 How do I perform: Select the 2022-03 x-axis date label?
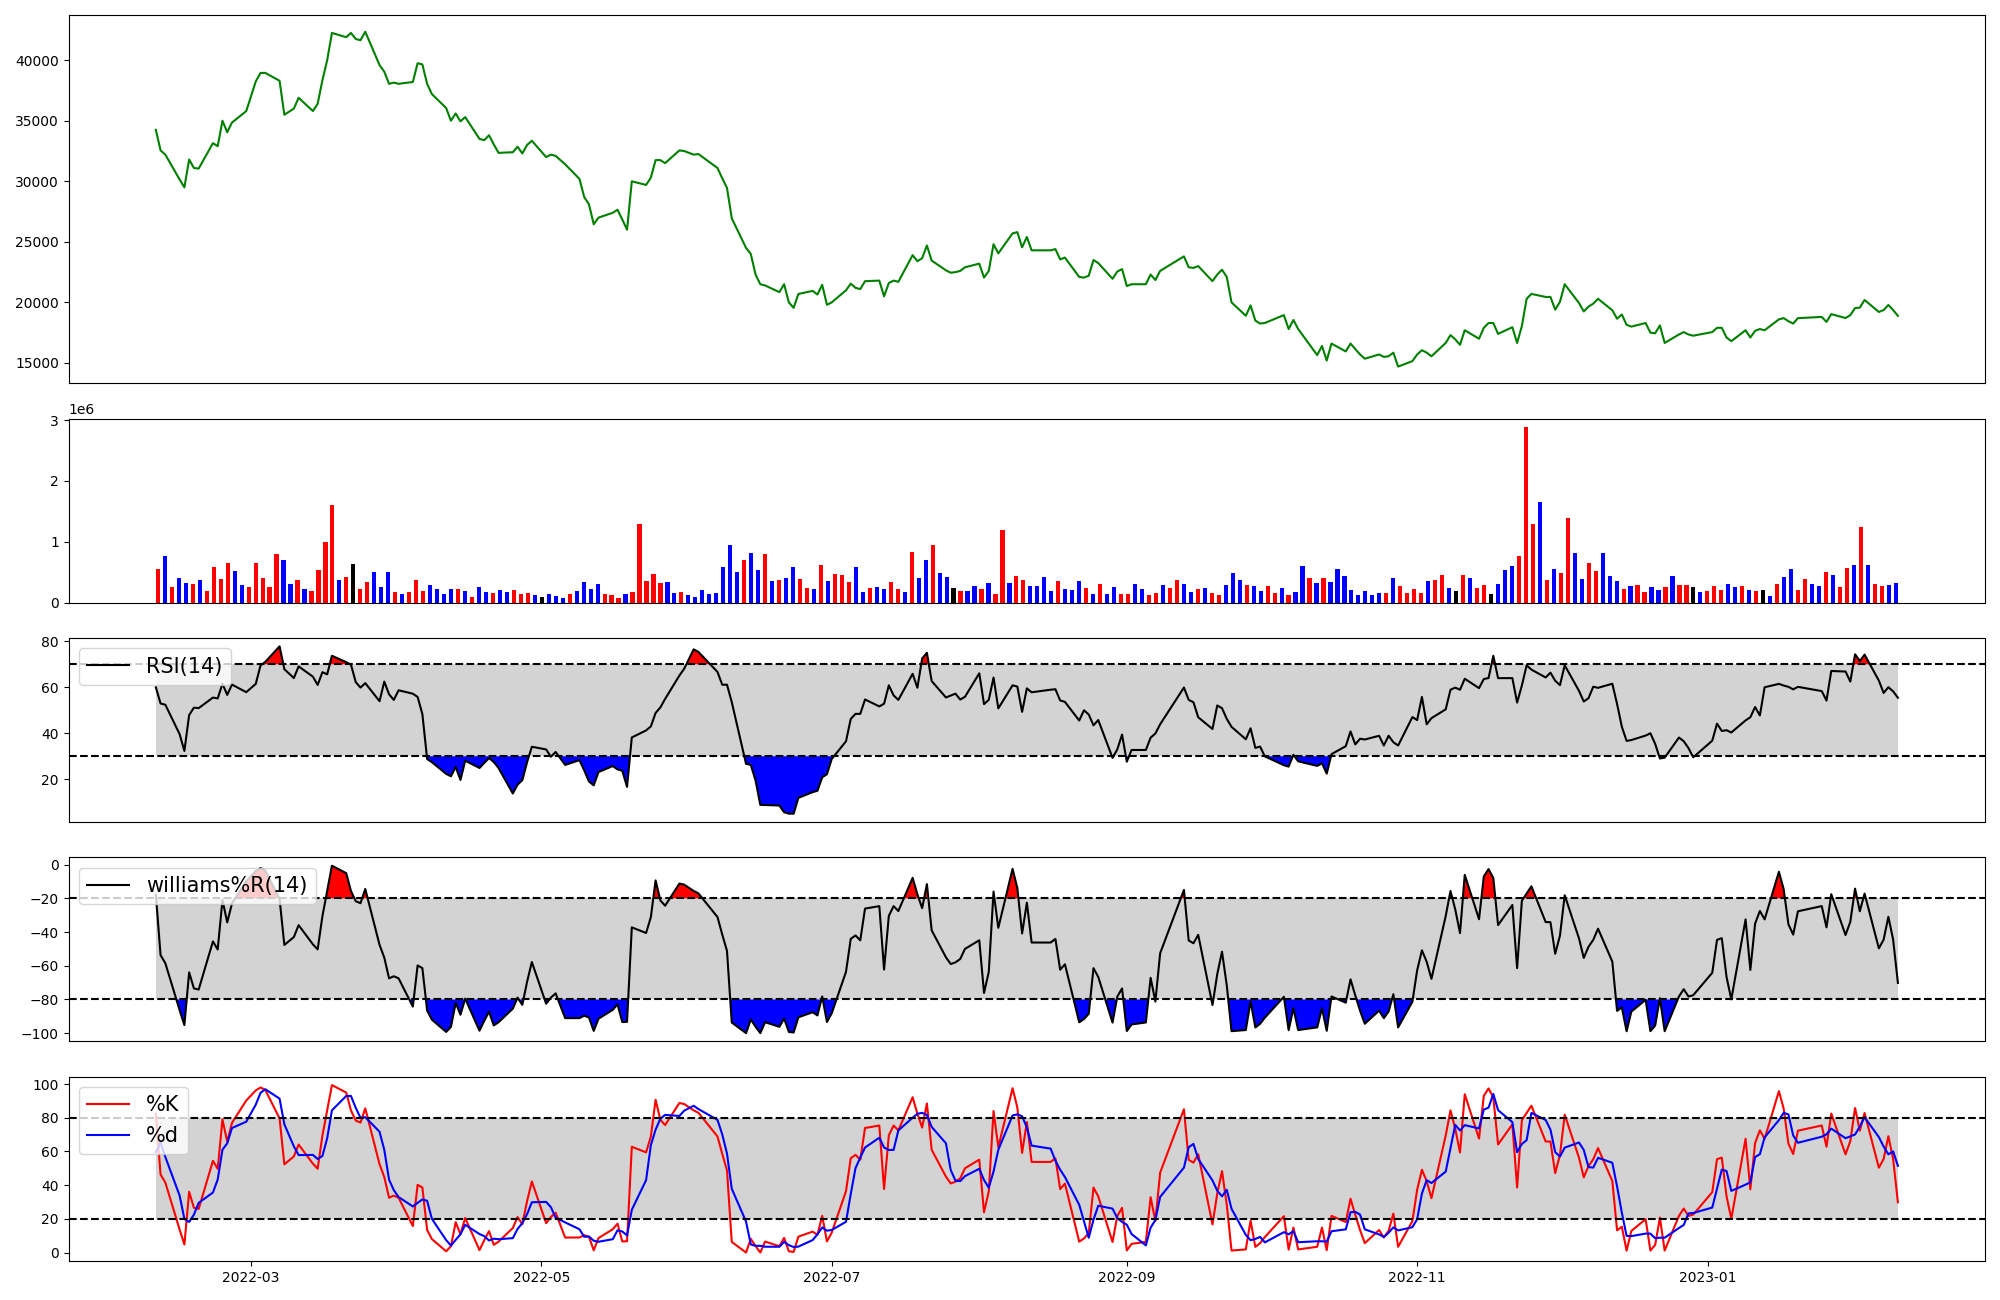(x=251, y=1277)
